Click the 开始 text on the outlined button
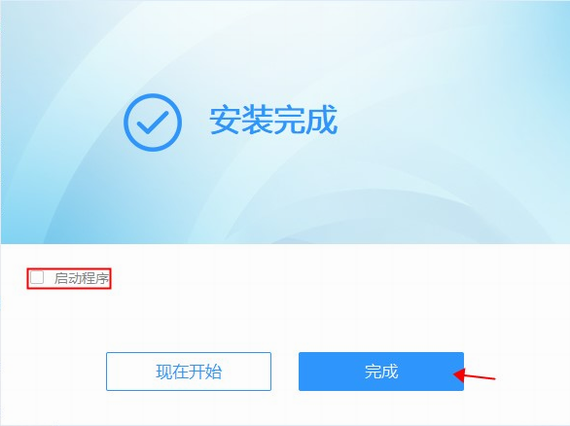 [205, 372]
